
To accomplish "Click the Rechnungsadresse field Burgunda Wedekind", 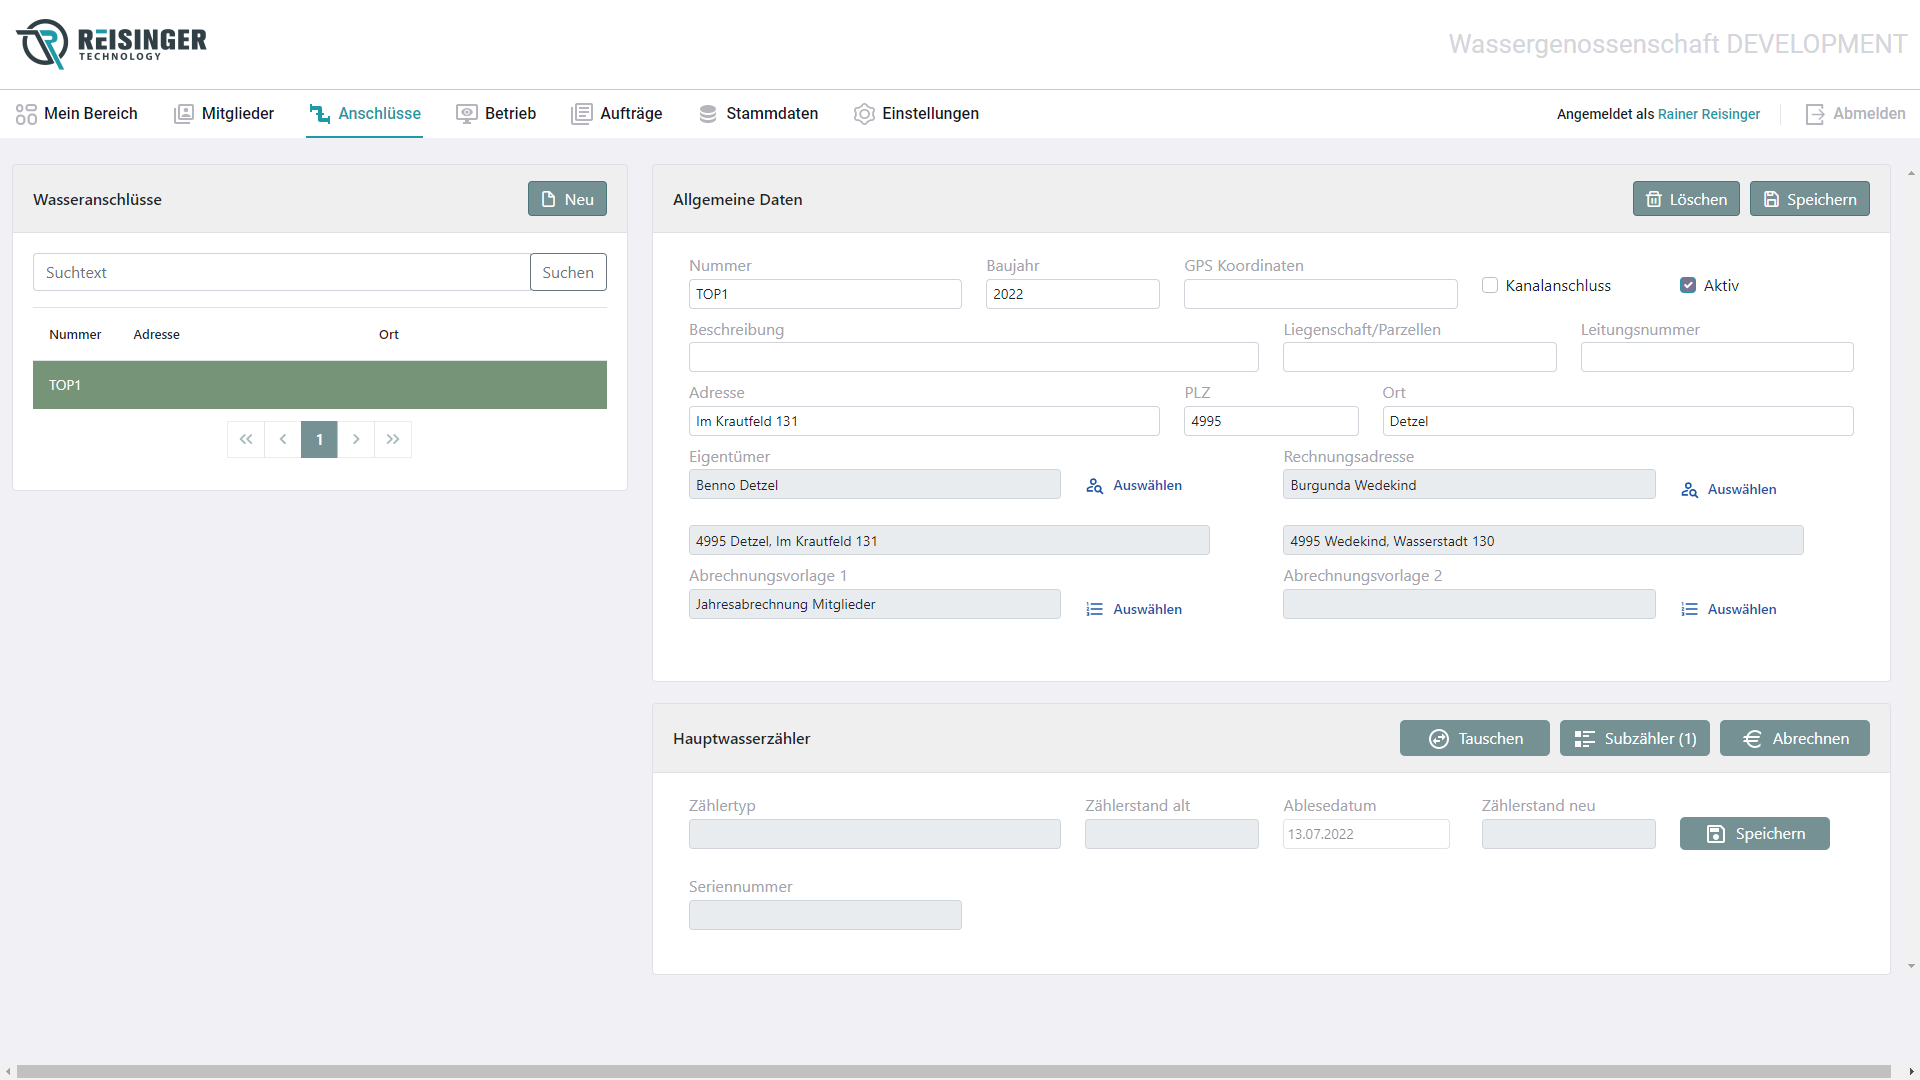I will 1469,485.
